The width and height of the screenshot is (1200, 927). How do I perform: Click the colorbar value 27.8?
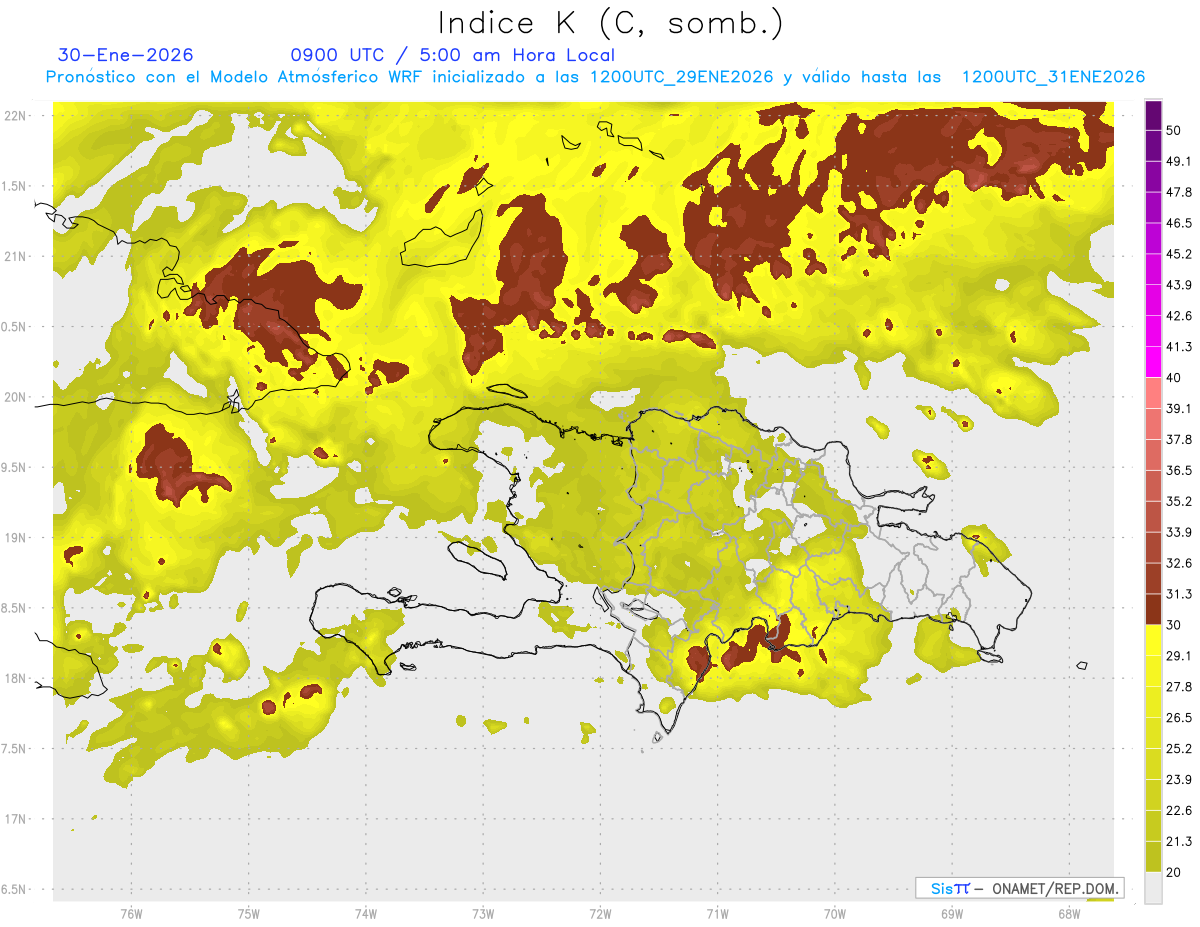point(1179,687)
